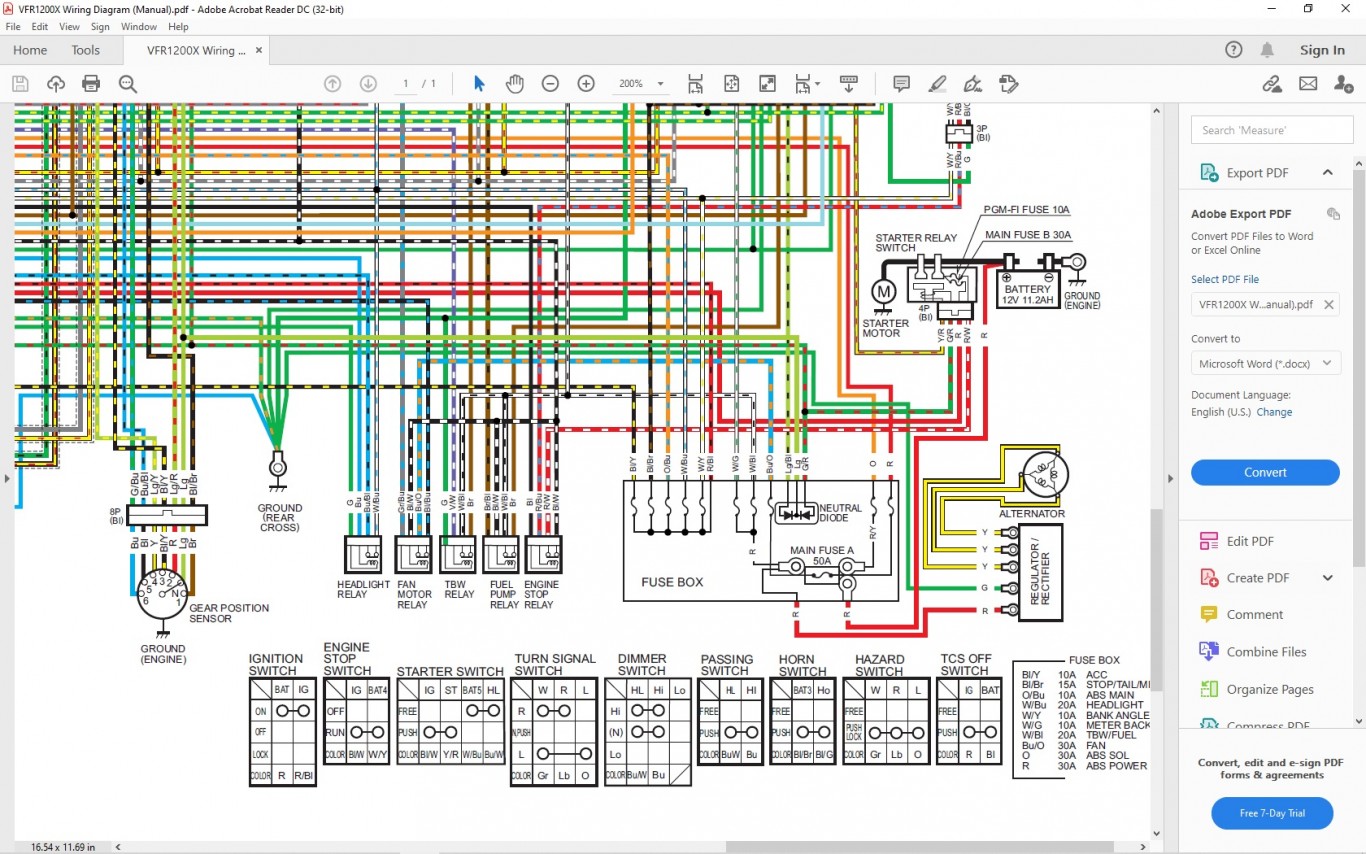Open the File menu
Viewport: 1366px width, 854px height.
click(13, 27)
